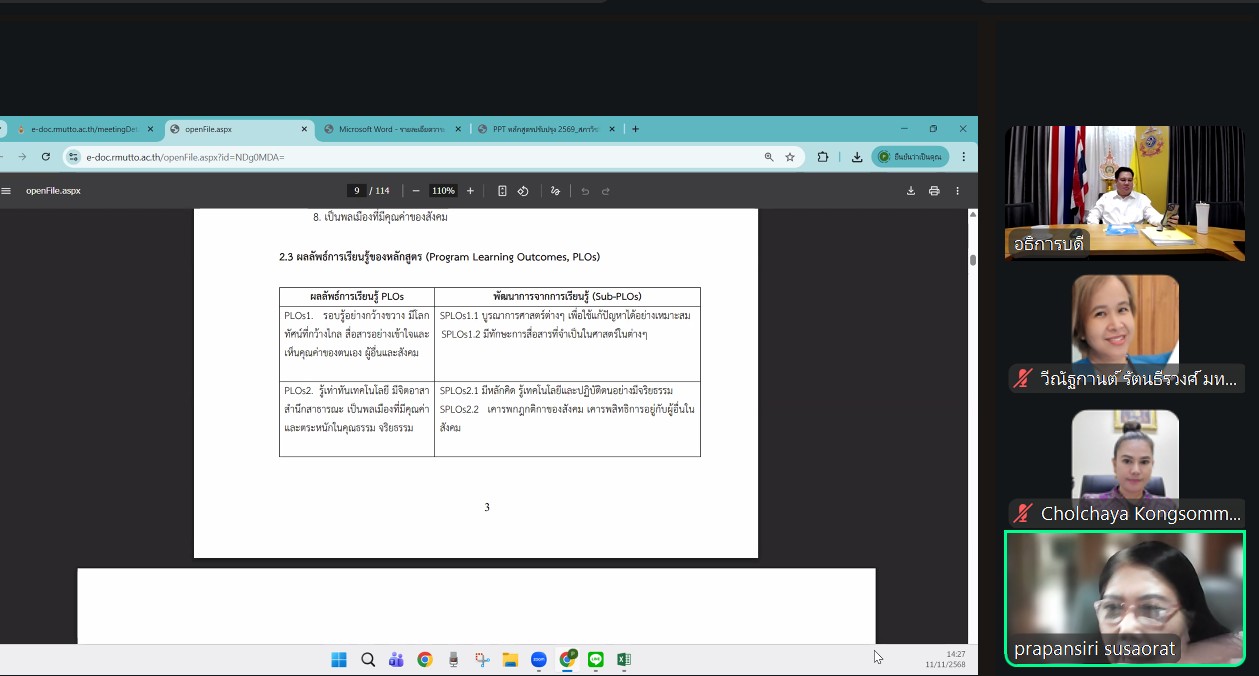Zoom out the PDF with minus button
This screenshot has height=676, width=1259.
[416, 191]
